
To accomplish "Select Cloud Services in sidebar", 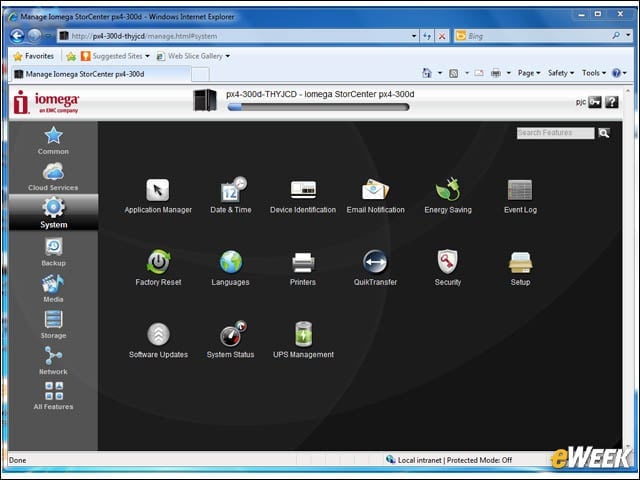I will point(53,177).
